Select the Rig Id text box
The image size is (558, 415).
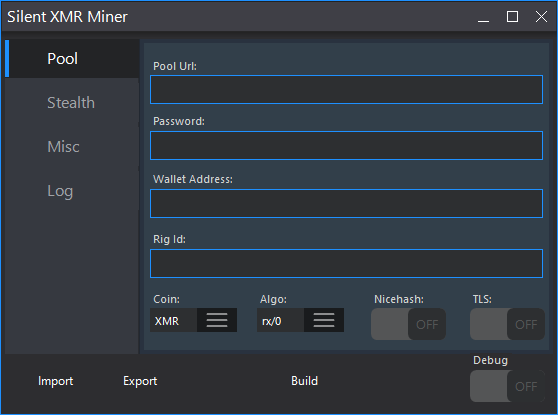[346, 263]
